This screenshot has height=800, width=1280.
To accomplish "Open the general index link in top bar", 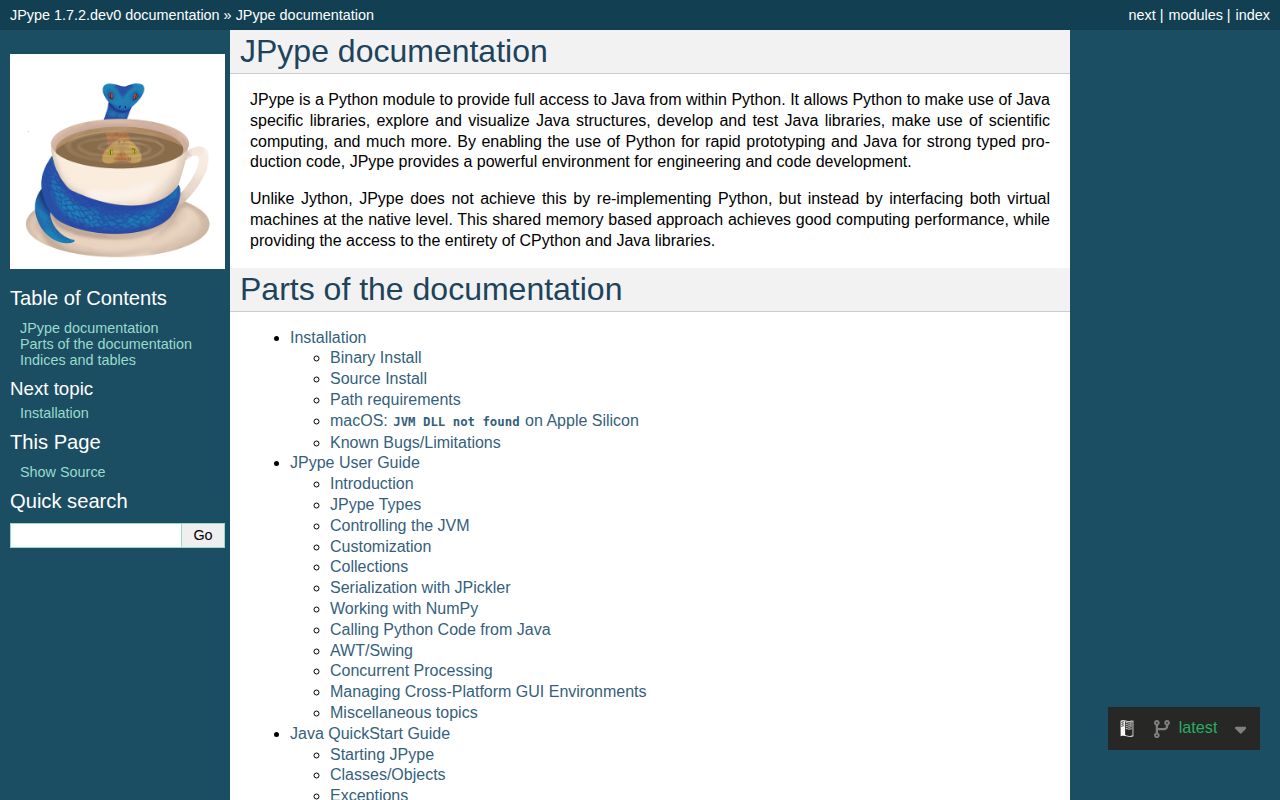I will point(1252,15).
